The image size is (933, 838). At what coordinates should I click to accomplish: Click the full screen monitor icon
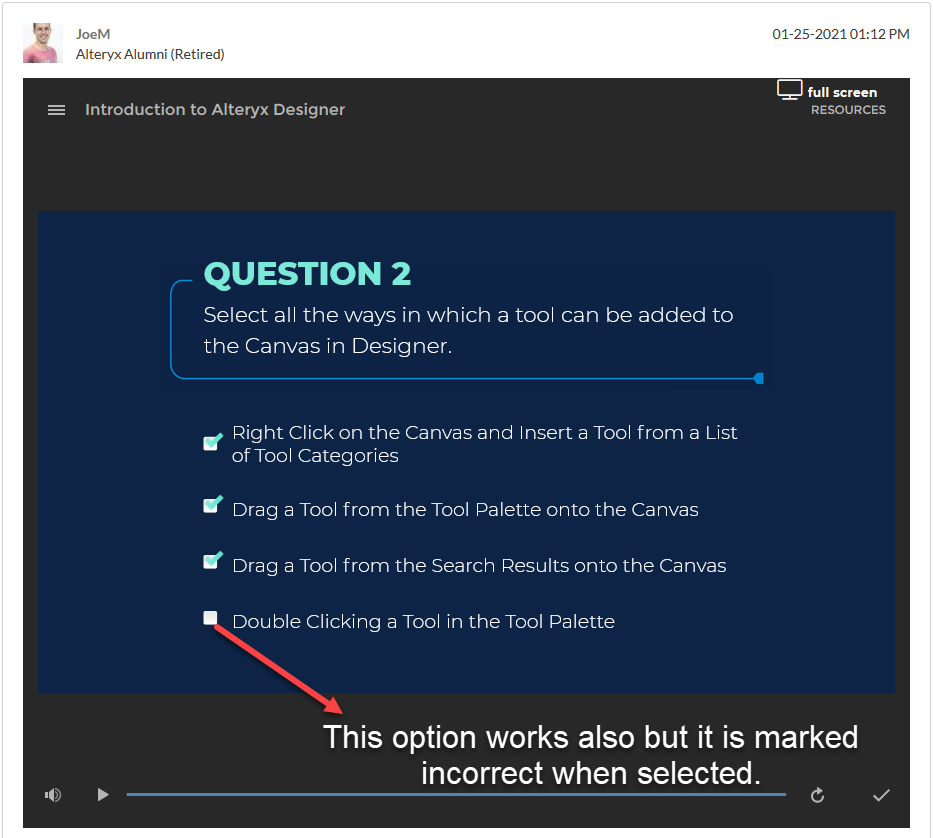(789, 89)
